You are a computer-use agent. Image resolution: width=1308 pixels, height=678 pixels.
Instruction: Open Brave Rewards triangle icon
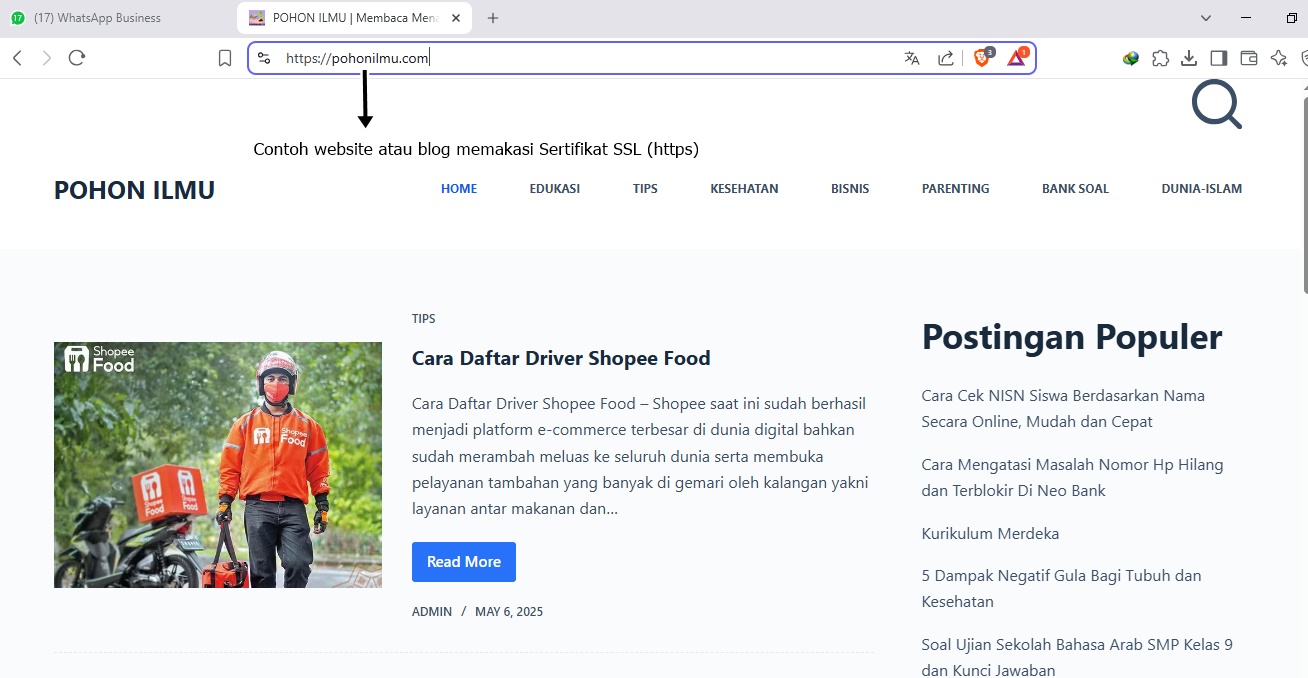(x=1017, y=57)
